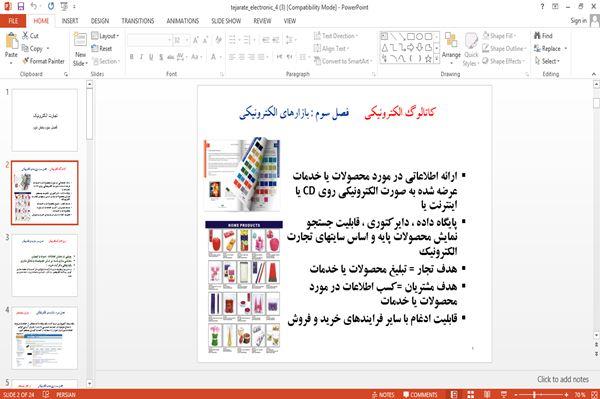Click the zoom out minus icon
Screen dimensions: 600x399
pyautogui.click(x=516, y=394)
